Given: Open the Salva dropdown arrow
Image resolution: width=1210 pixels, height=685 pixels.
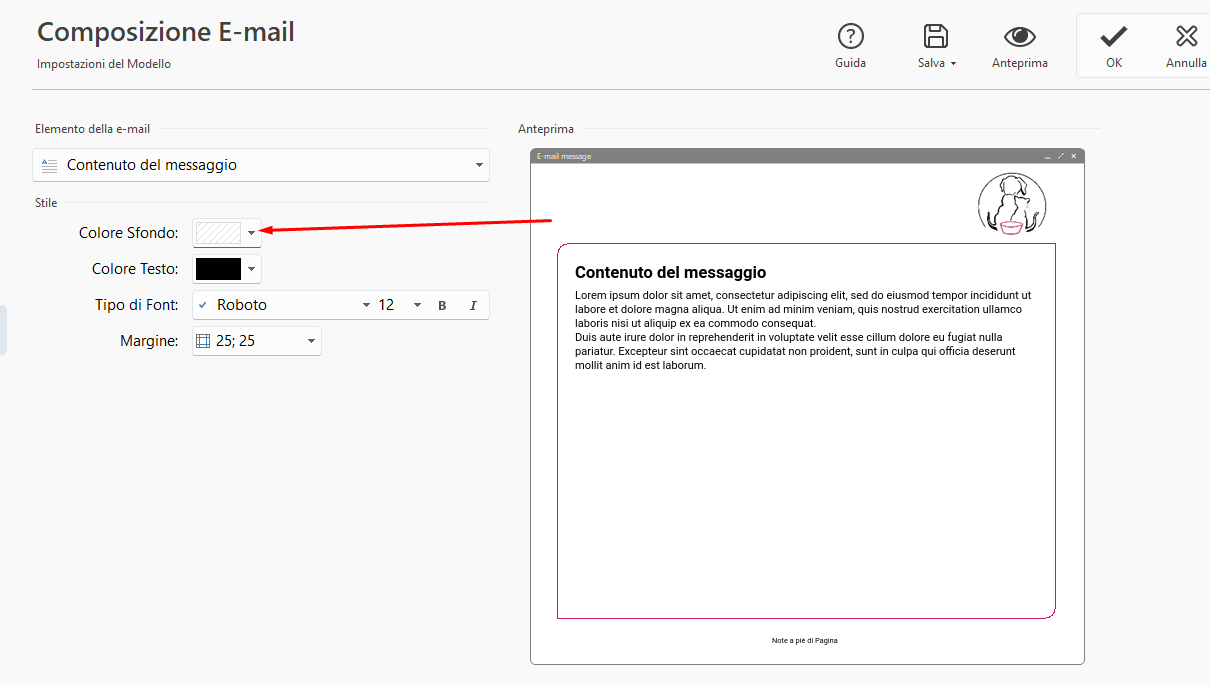Looking at the screenshot, I should pyautogui.click(x=953, y=64).
